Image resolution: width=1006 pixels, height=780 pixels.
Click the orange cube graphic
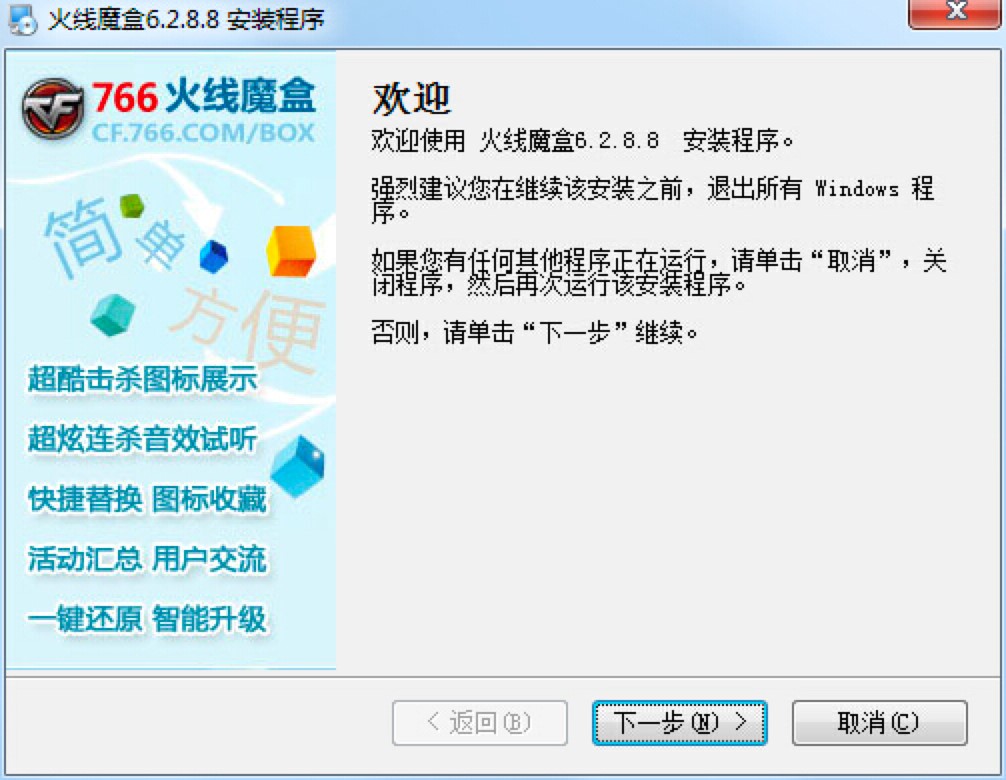[291, 251]
